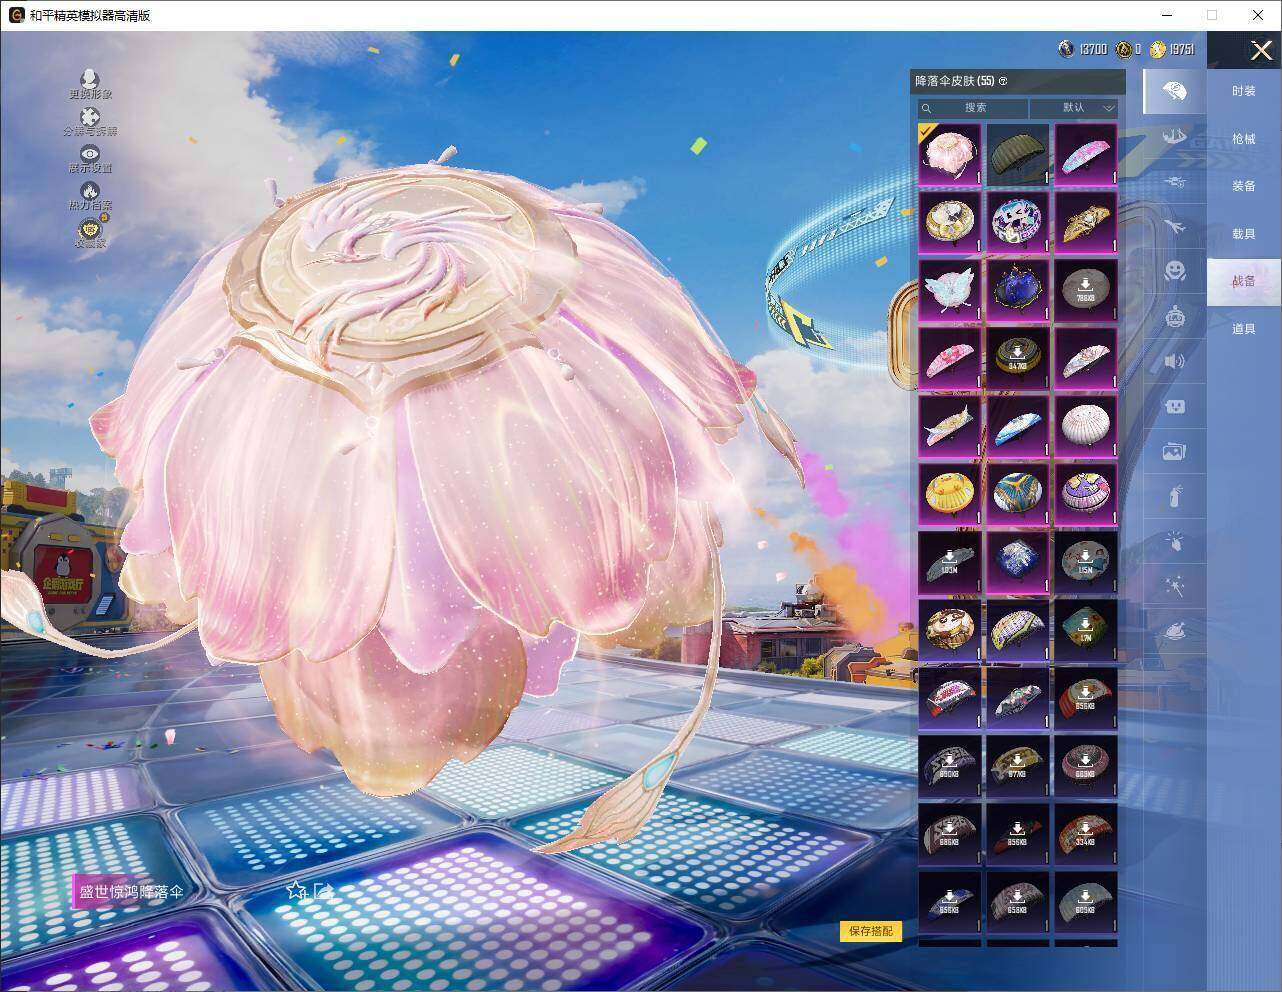
Task: Download the 877KB yellow parachute skin
Action: [1017, 765]
